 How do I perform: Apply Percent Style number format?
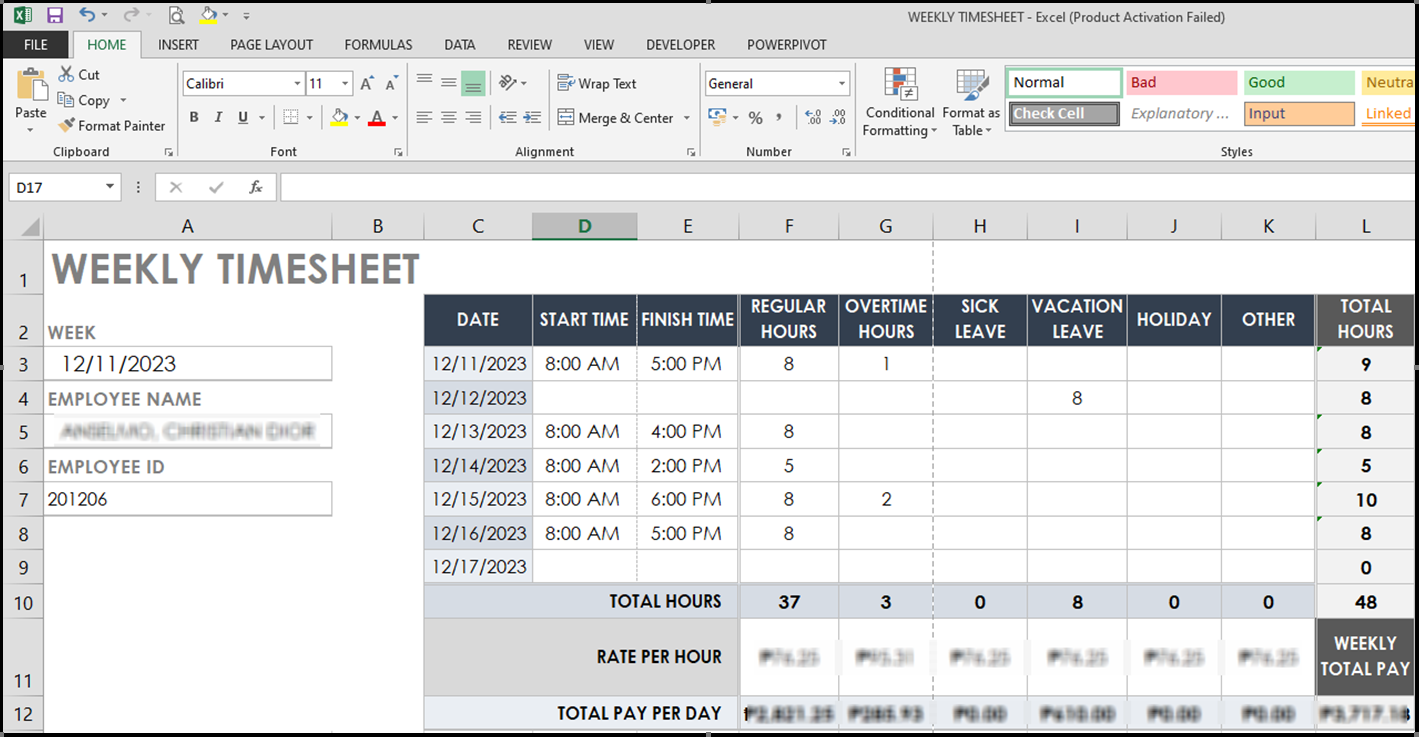[755, 118]
